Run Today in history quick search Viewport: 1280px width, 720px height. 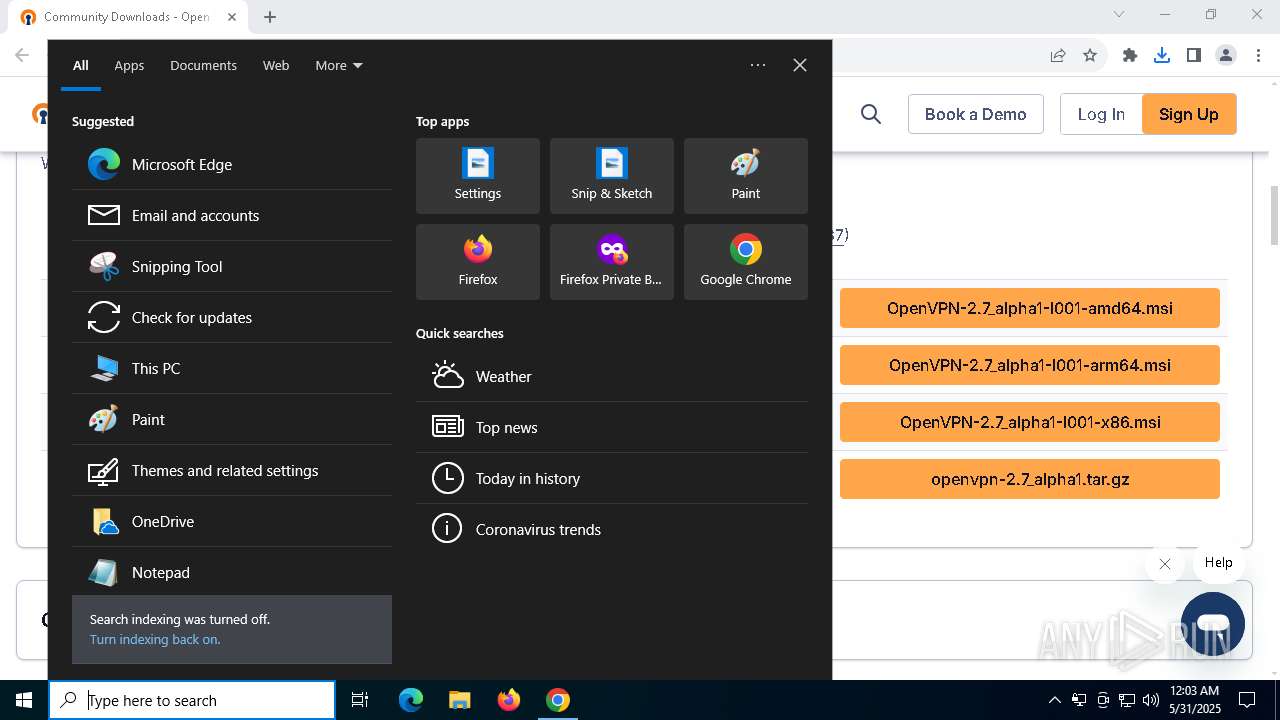point(612,479)
